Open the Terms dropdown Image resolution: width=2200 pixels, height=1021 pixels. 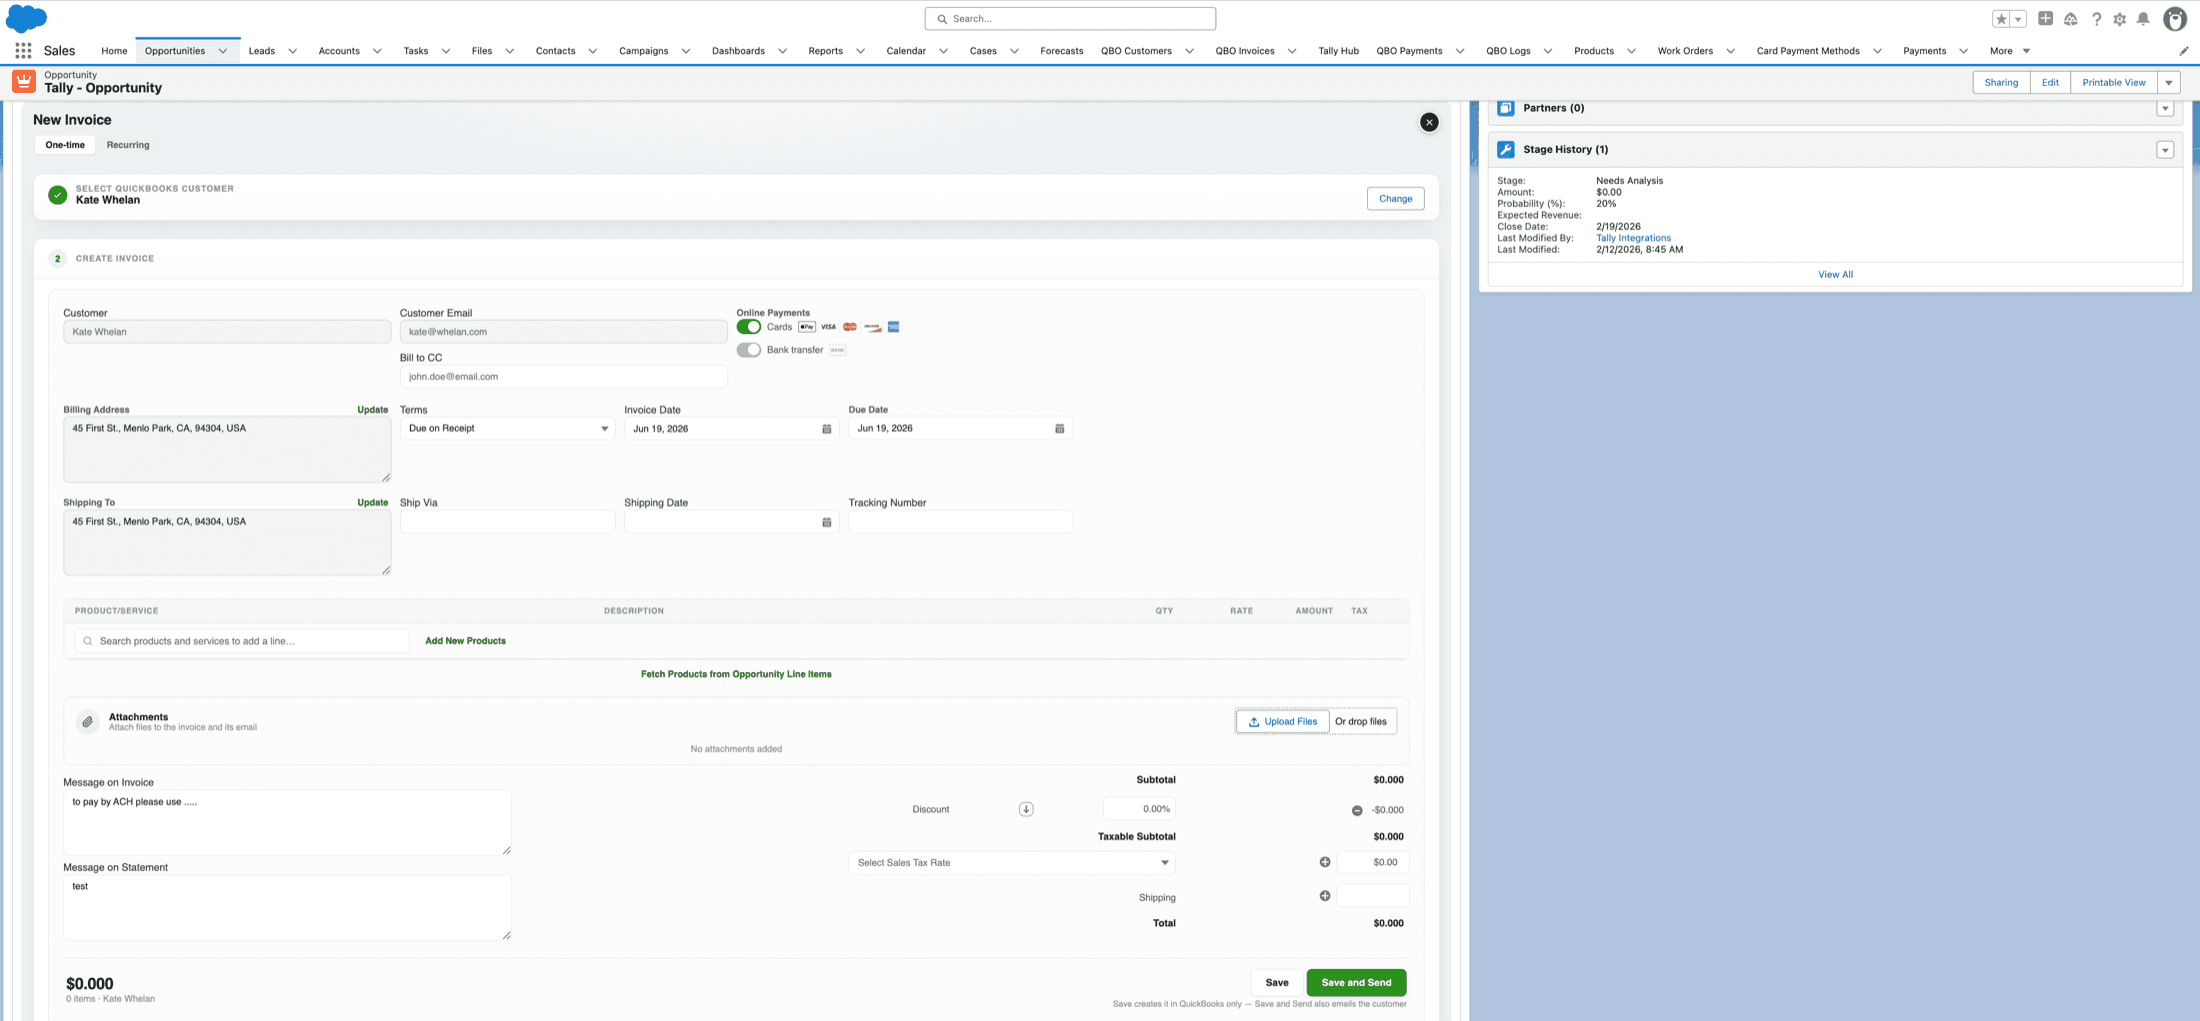[x=507, y=429]
